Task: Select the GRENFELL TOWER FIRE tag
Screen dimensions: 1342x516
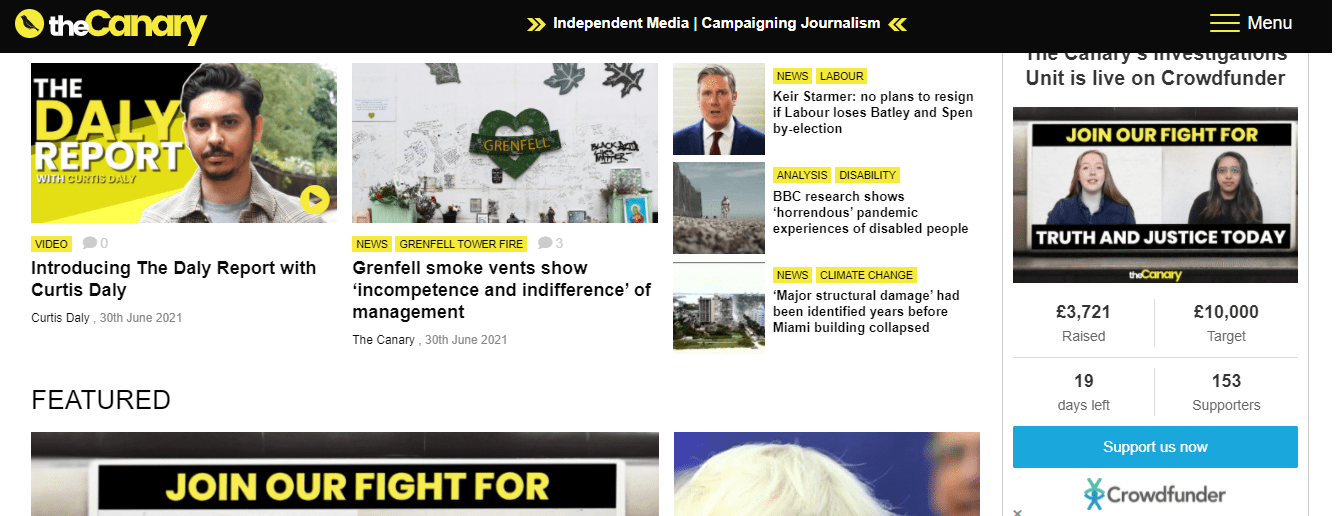Action: click(x=461, y=244)
